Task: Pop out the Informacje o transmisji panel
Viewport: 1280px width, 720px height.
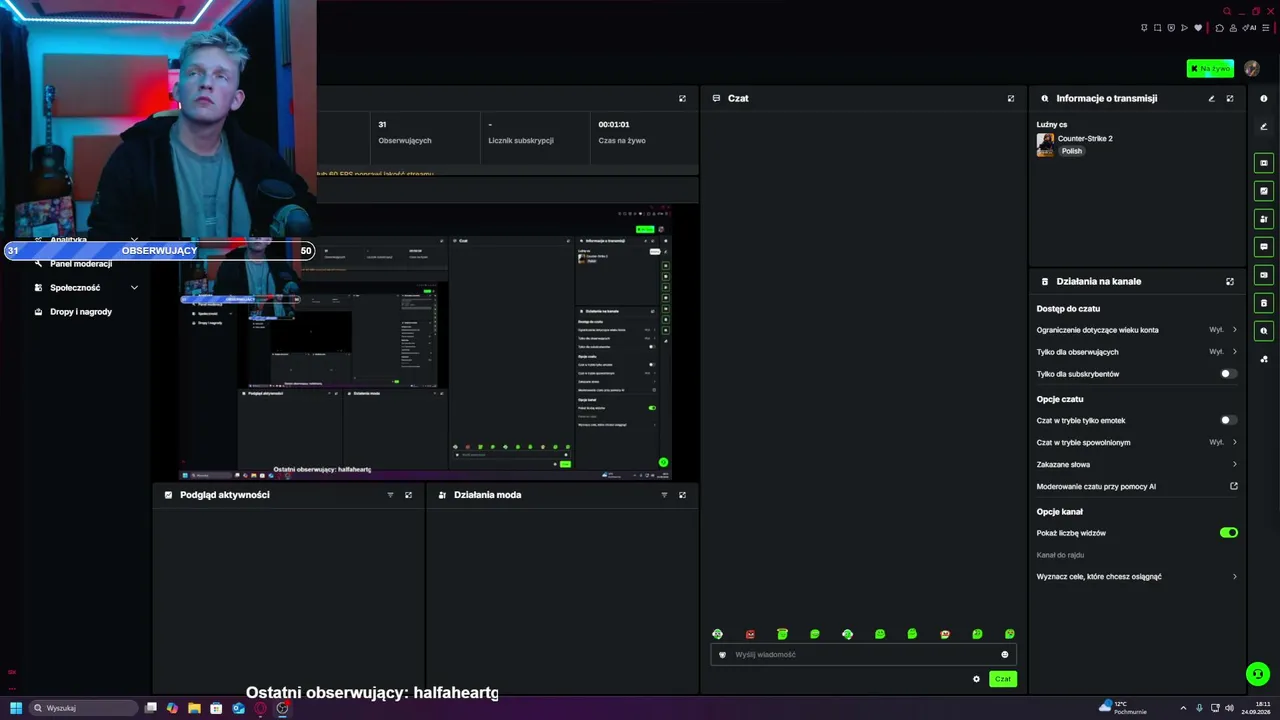Action: [1230, 98]
